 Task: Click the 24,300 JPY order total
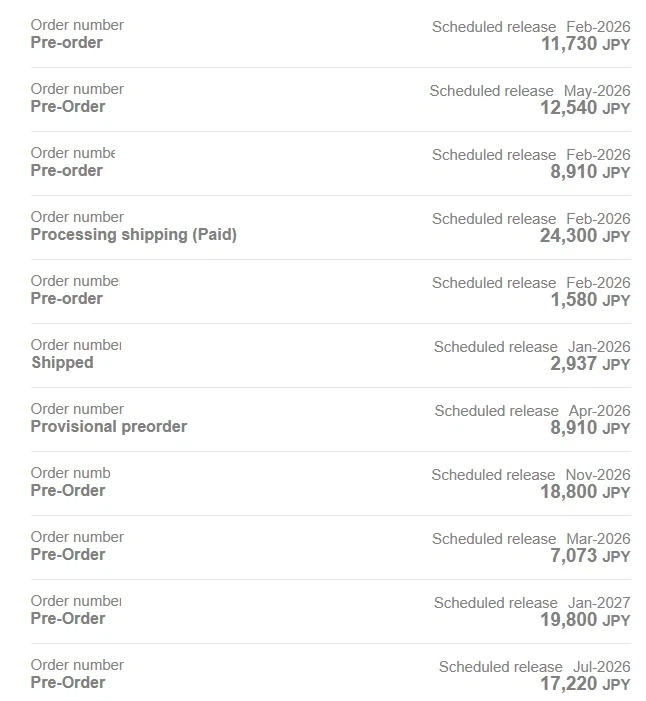(585, 236)
